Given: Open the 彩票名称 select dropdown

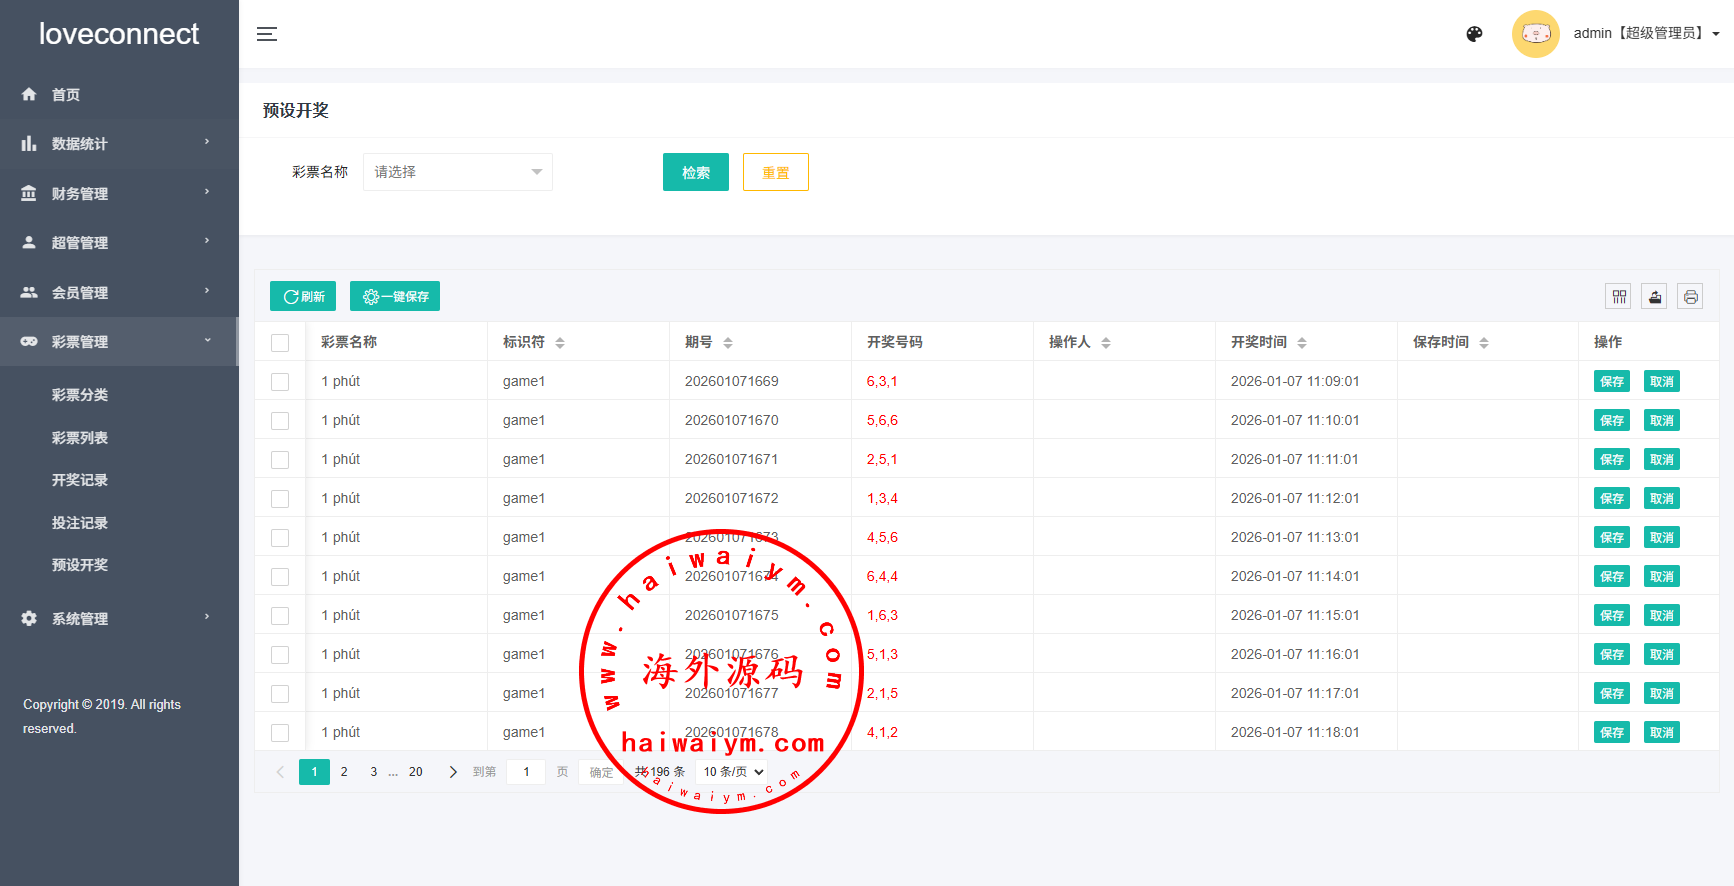Looking at the screenshot, I should [x=457, y=172].
